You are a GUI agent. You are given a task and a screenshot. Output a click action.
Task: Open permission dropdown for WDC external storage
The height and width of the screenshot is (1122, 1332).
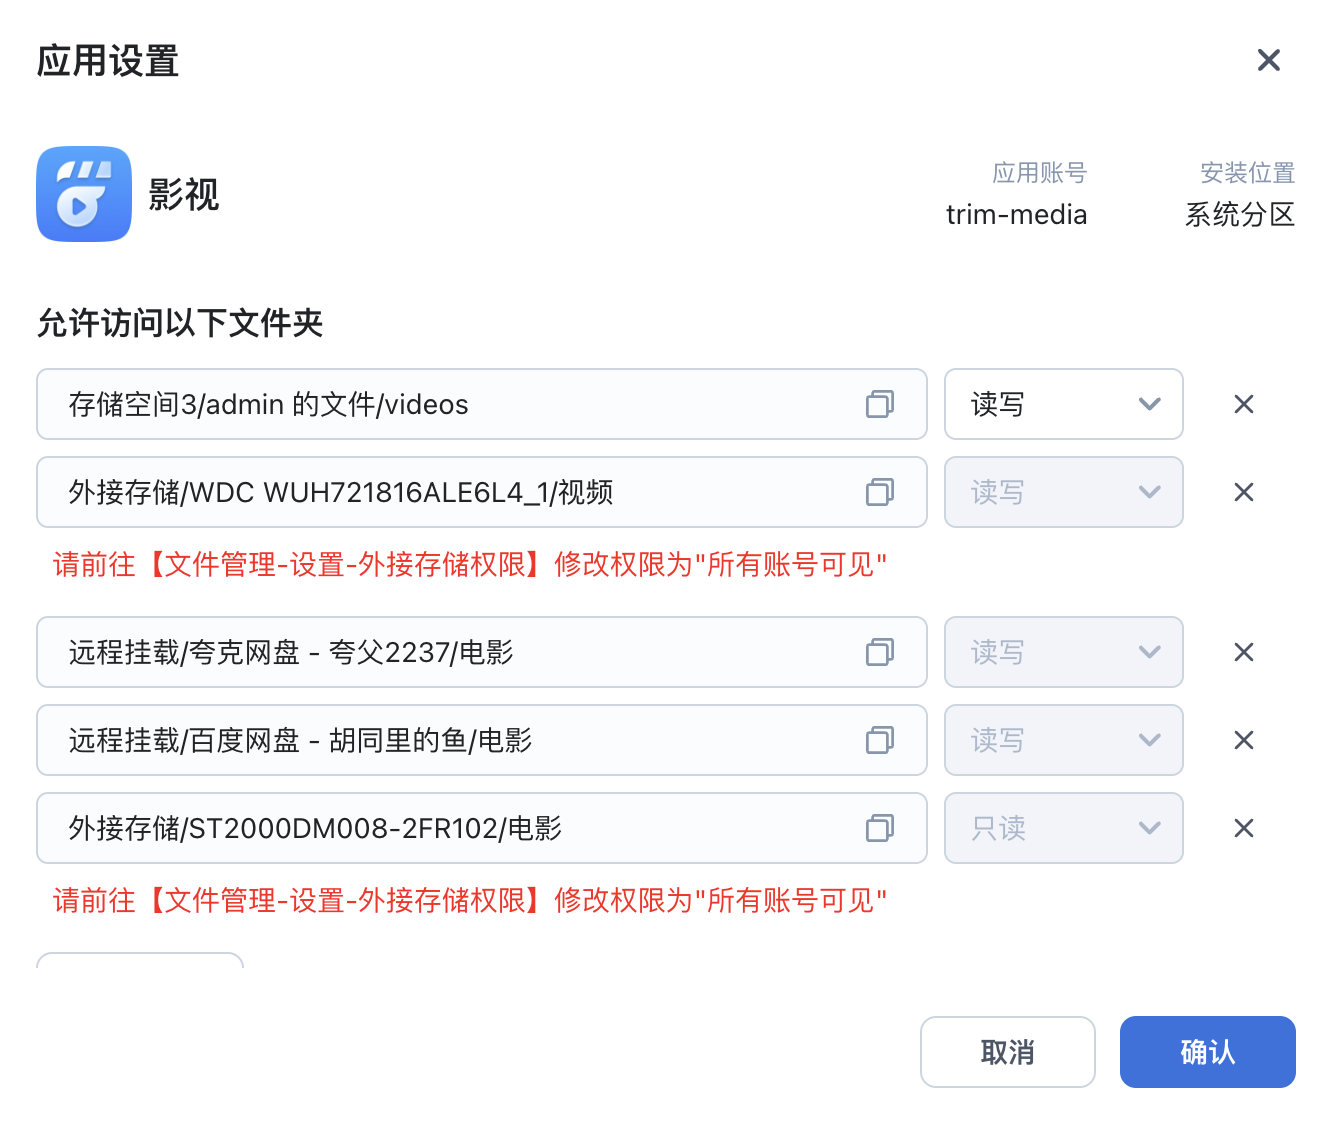1063,492
